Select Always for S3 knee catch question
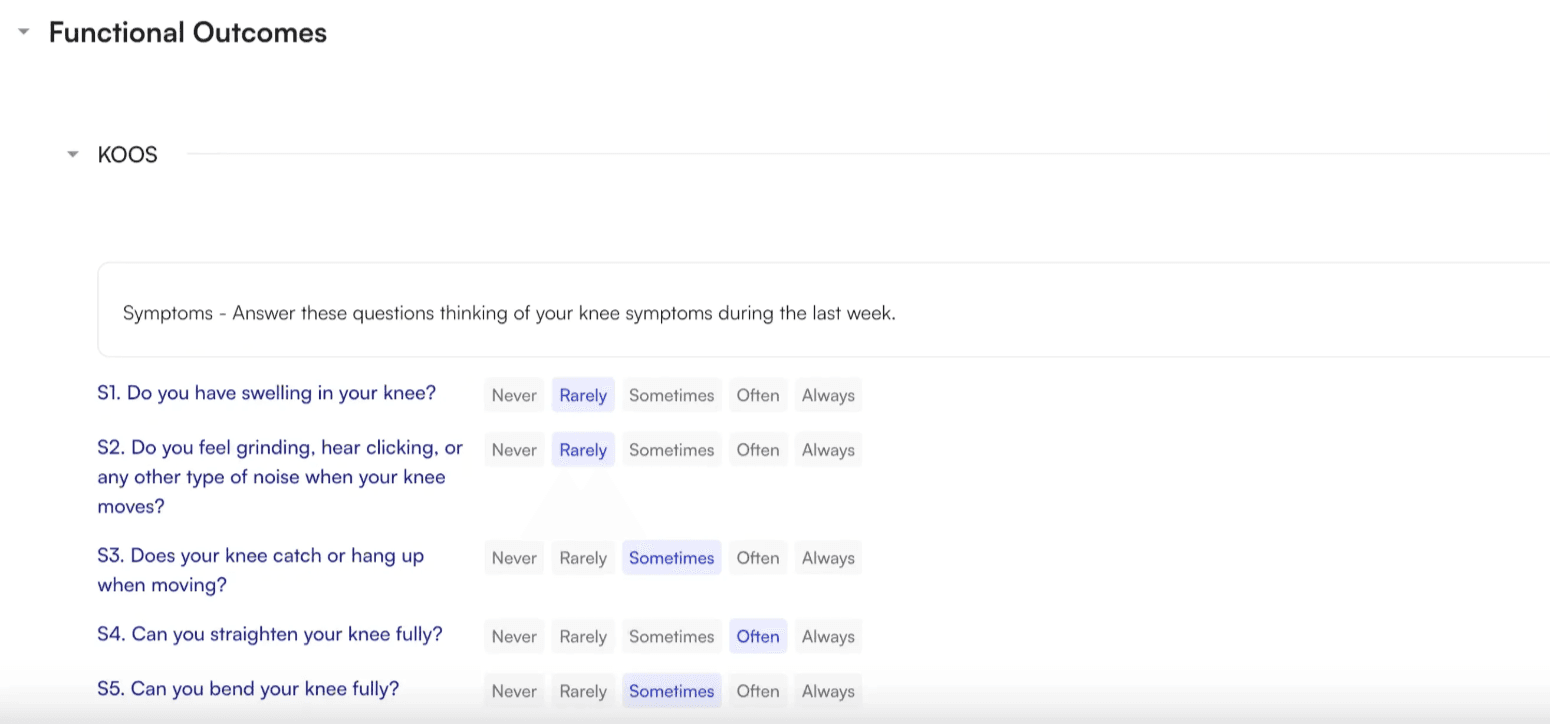1550x724 pixels. [x=828, y=558]
